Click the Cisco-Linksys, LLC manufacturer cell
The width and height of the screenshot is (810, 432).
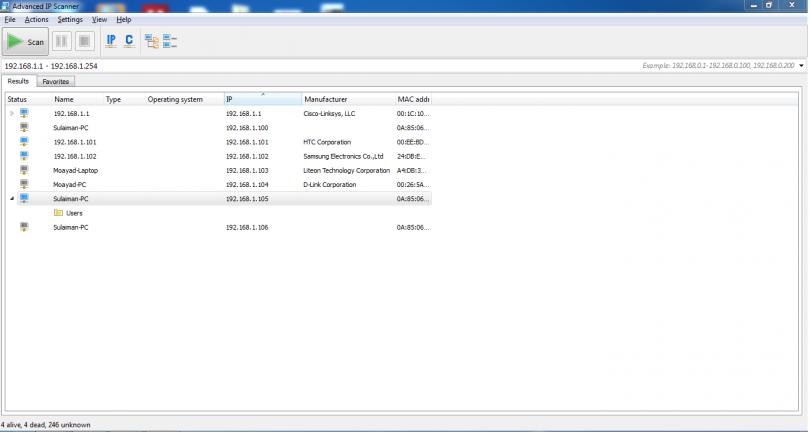click(x=329, y=114)
